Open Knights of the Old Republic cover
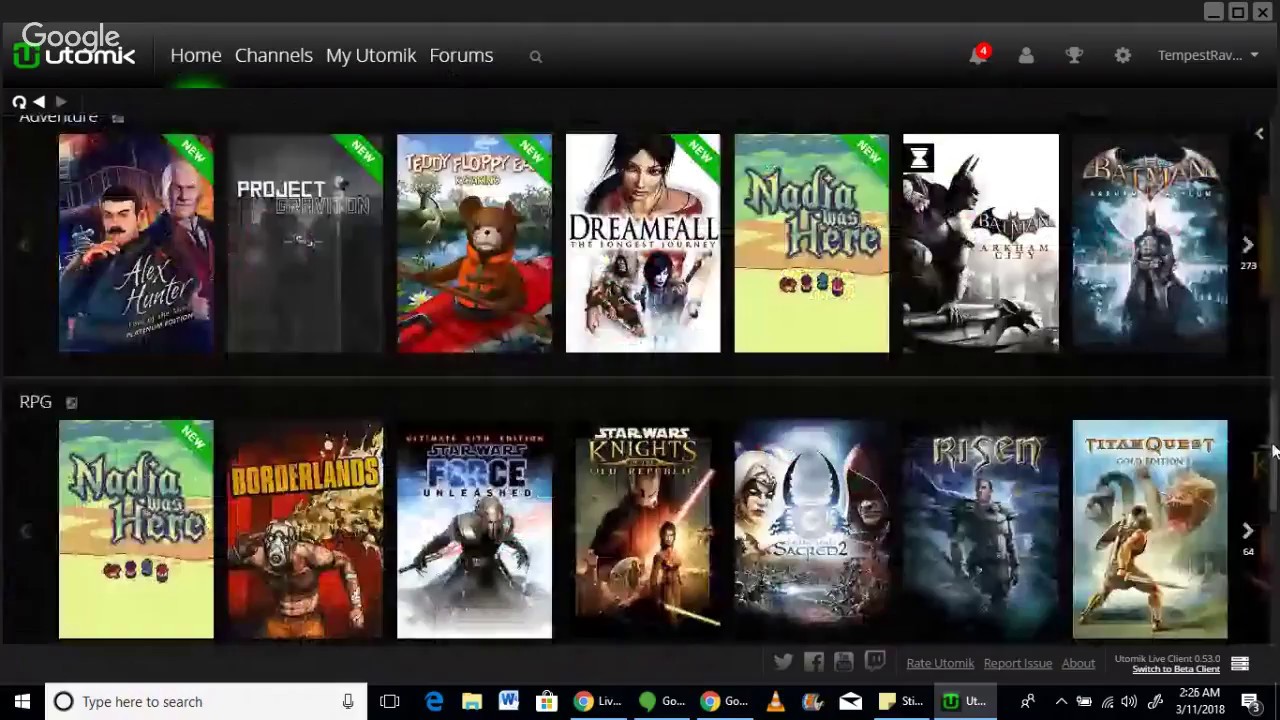Image resolution: width=1280 pixels, height=720 pixels. [643, 529]
